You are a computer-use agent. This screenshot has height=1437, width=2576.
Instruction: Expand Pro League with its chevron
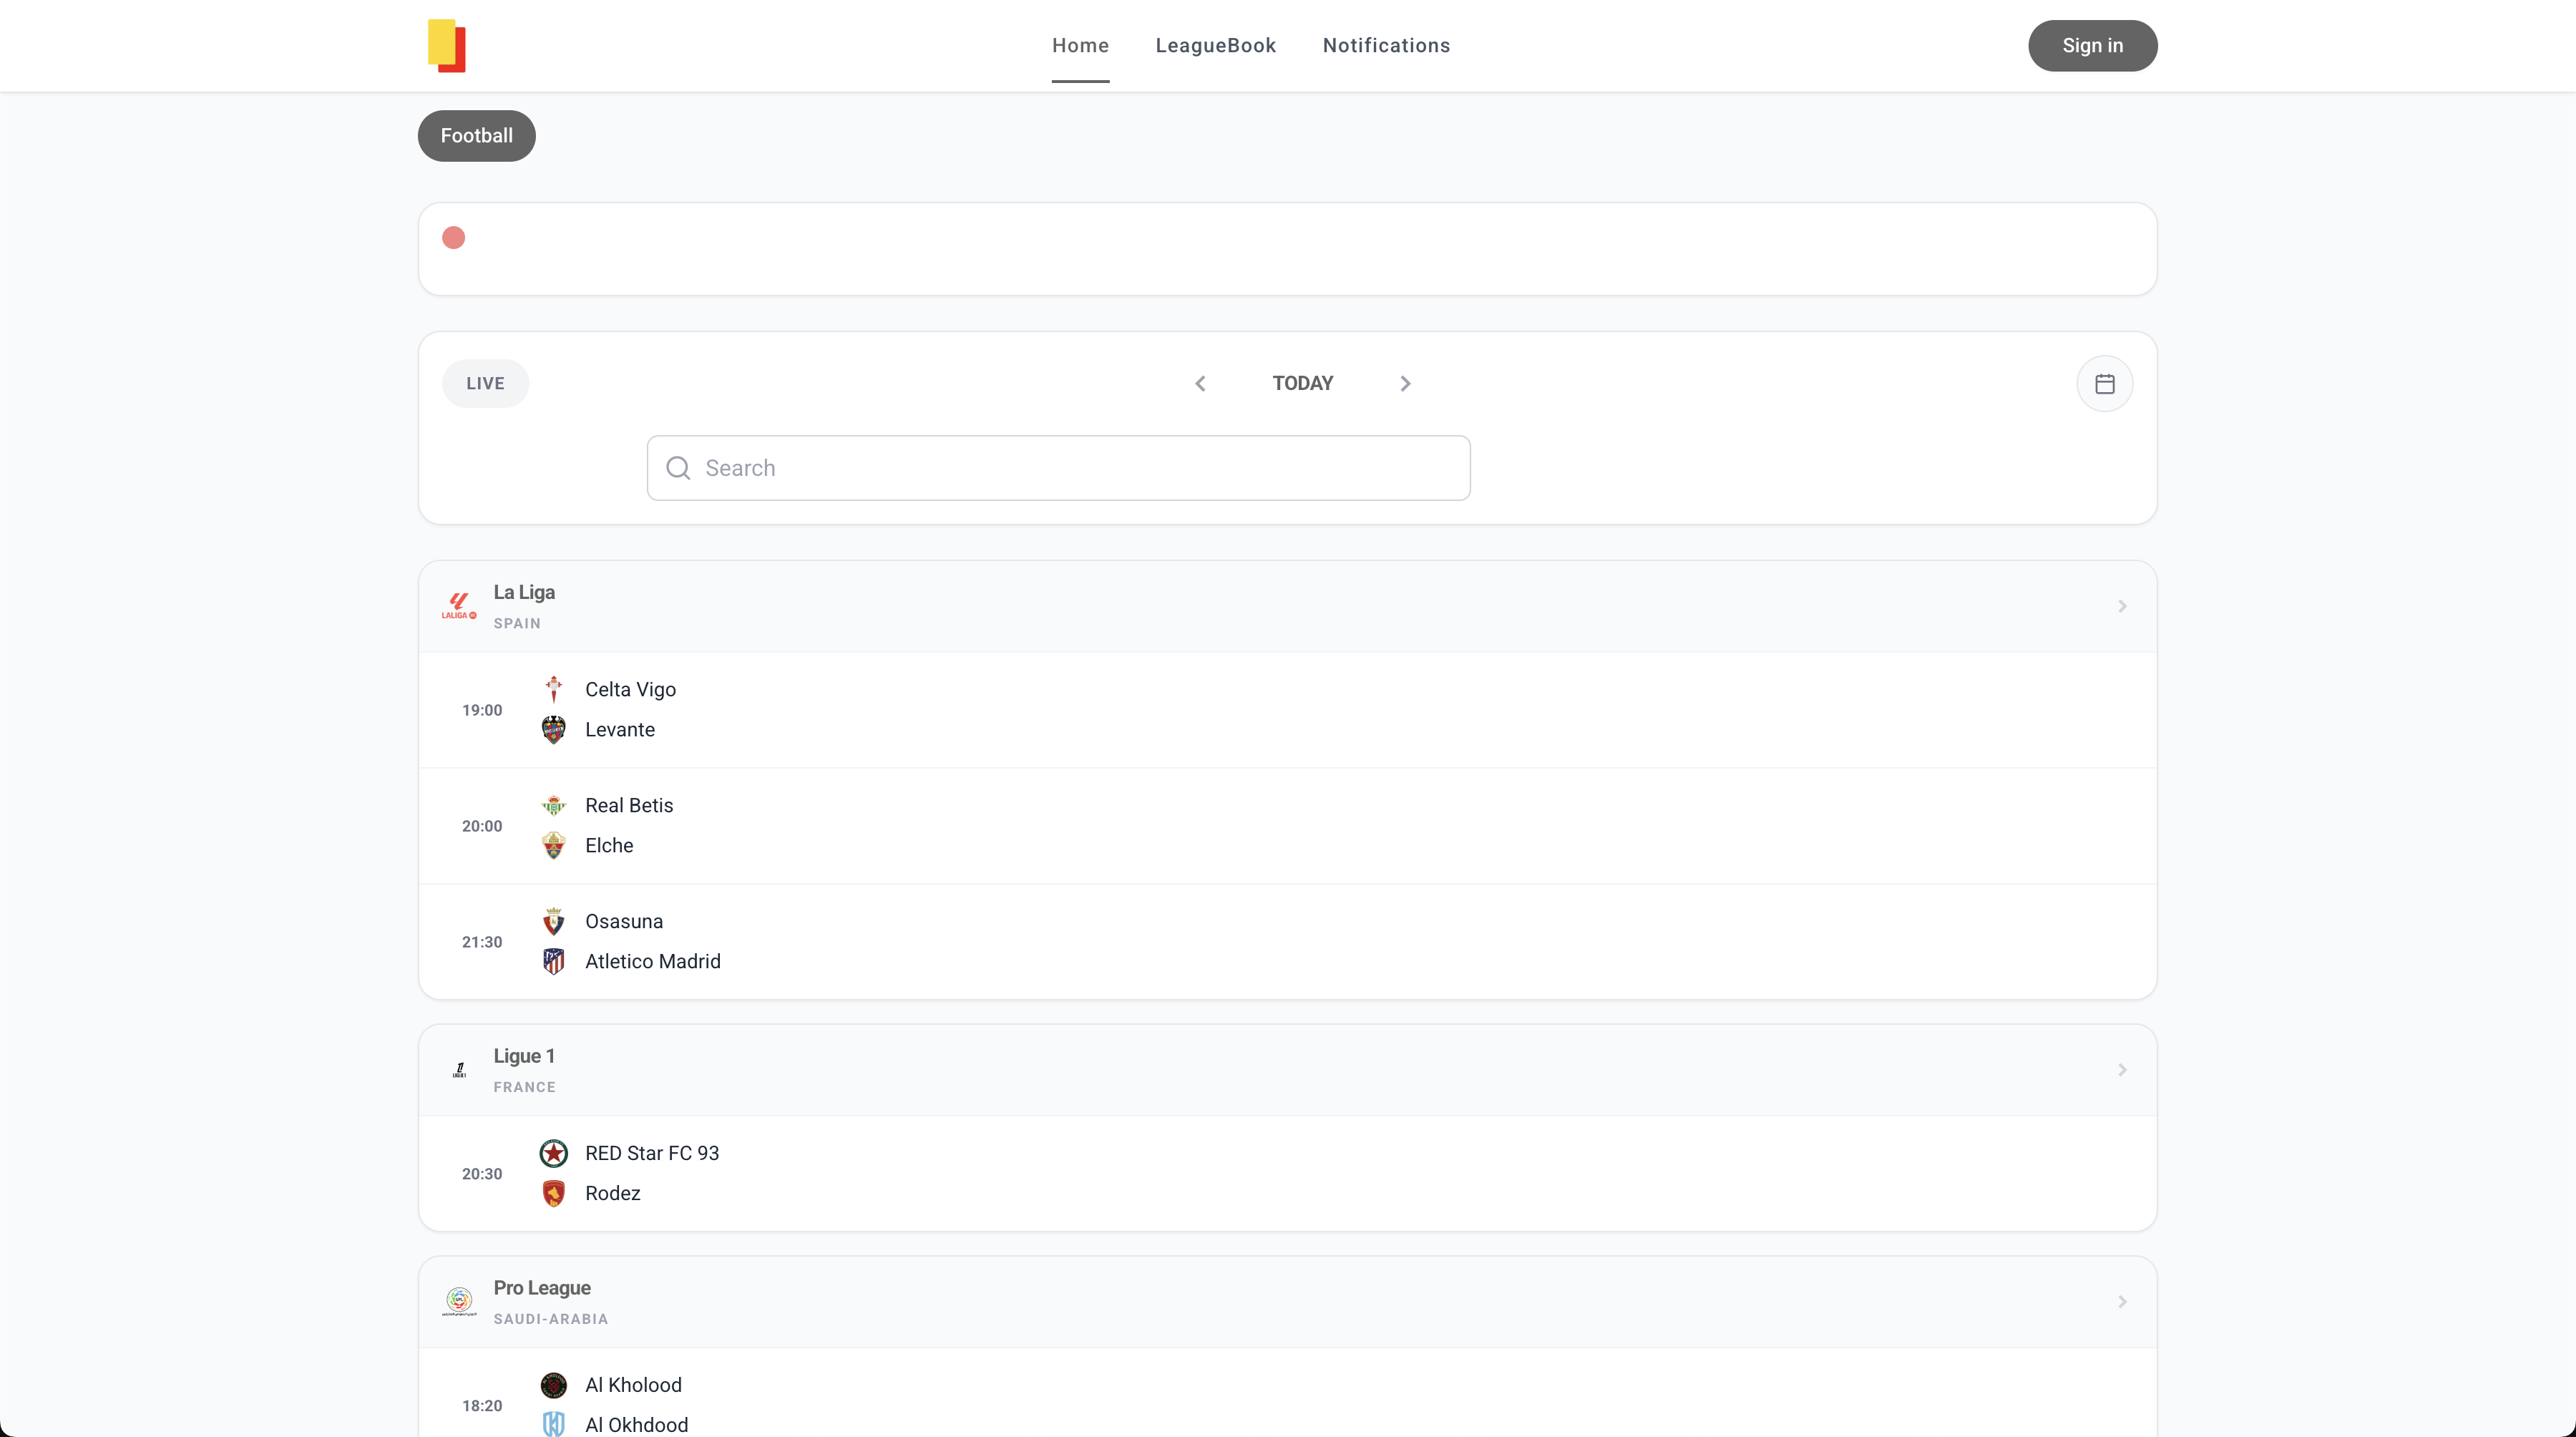coord(2122,1302)
